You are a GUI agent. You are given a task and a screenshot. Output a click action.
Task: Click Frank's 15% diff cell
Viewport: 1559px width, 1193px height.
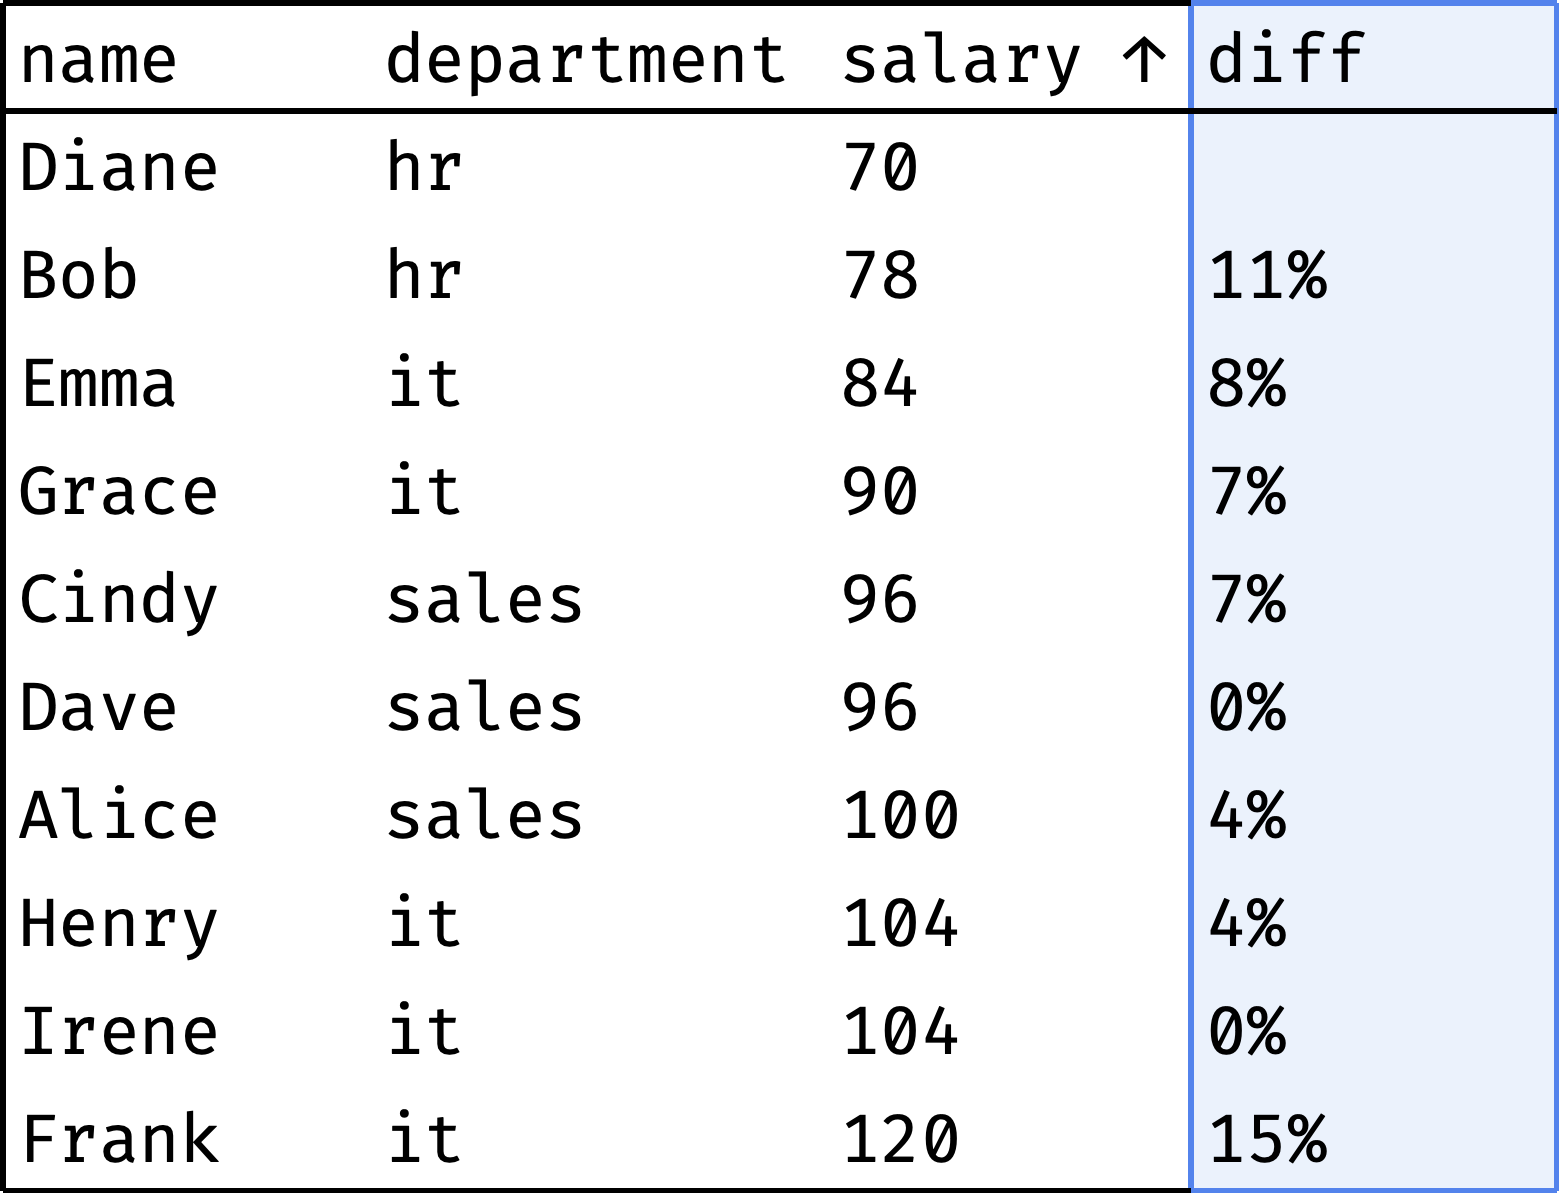pos(1268,1139)
